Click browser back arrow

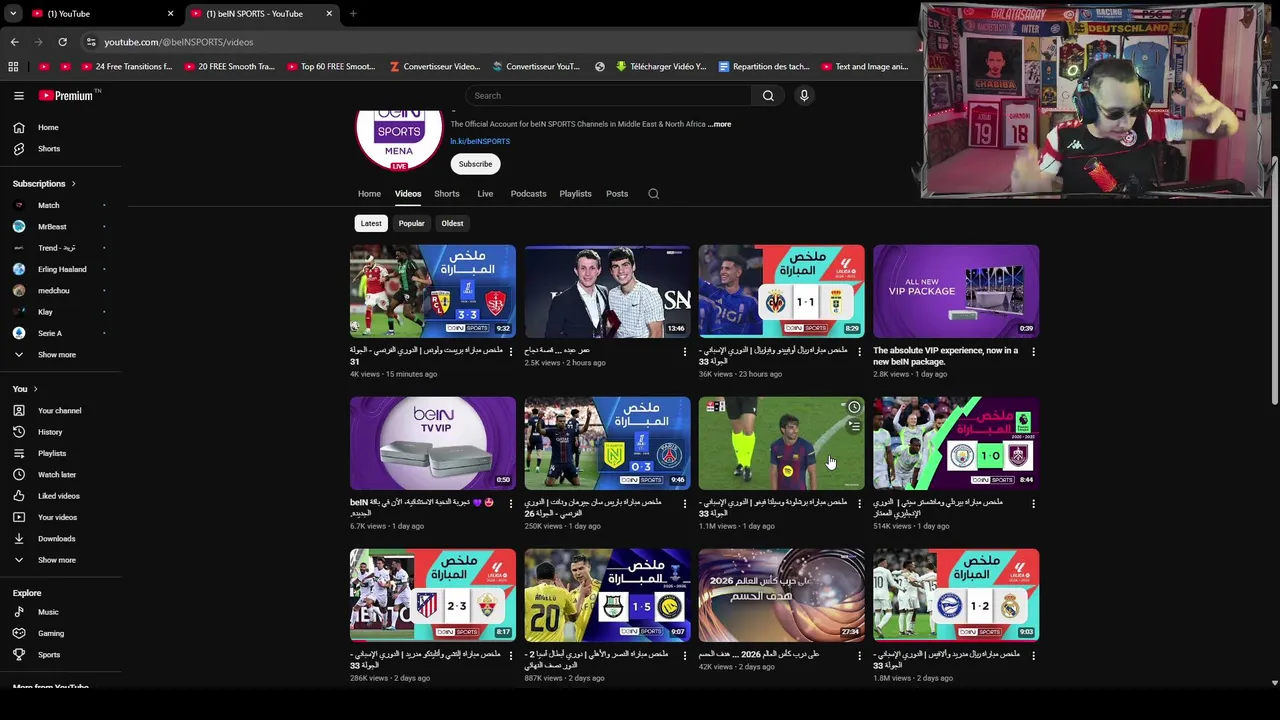tap(14, 42)
